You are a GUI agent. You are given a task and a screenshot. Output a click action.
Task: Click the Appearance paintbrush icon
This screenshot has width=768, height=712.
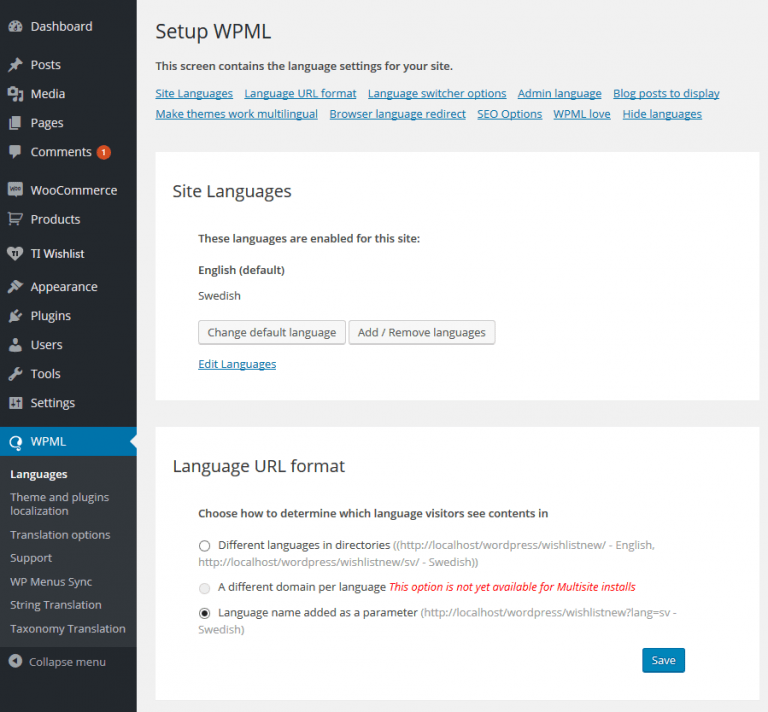(x=15, y=286)
